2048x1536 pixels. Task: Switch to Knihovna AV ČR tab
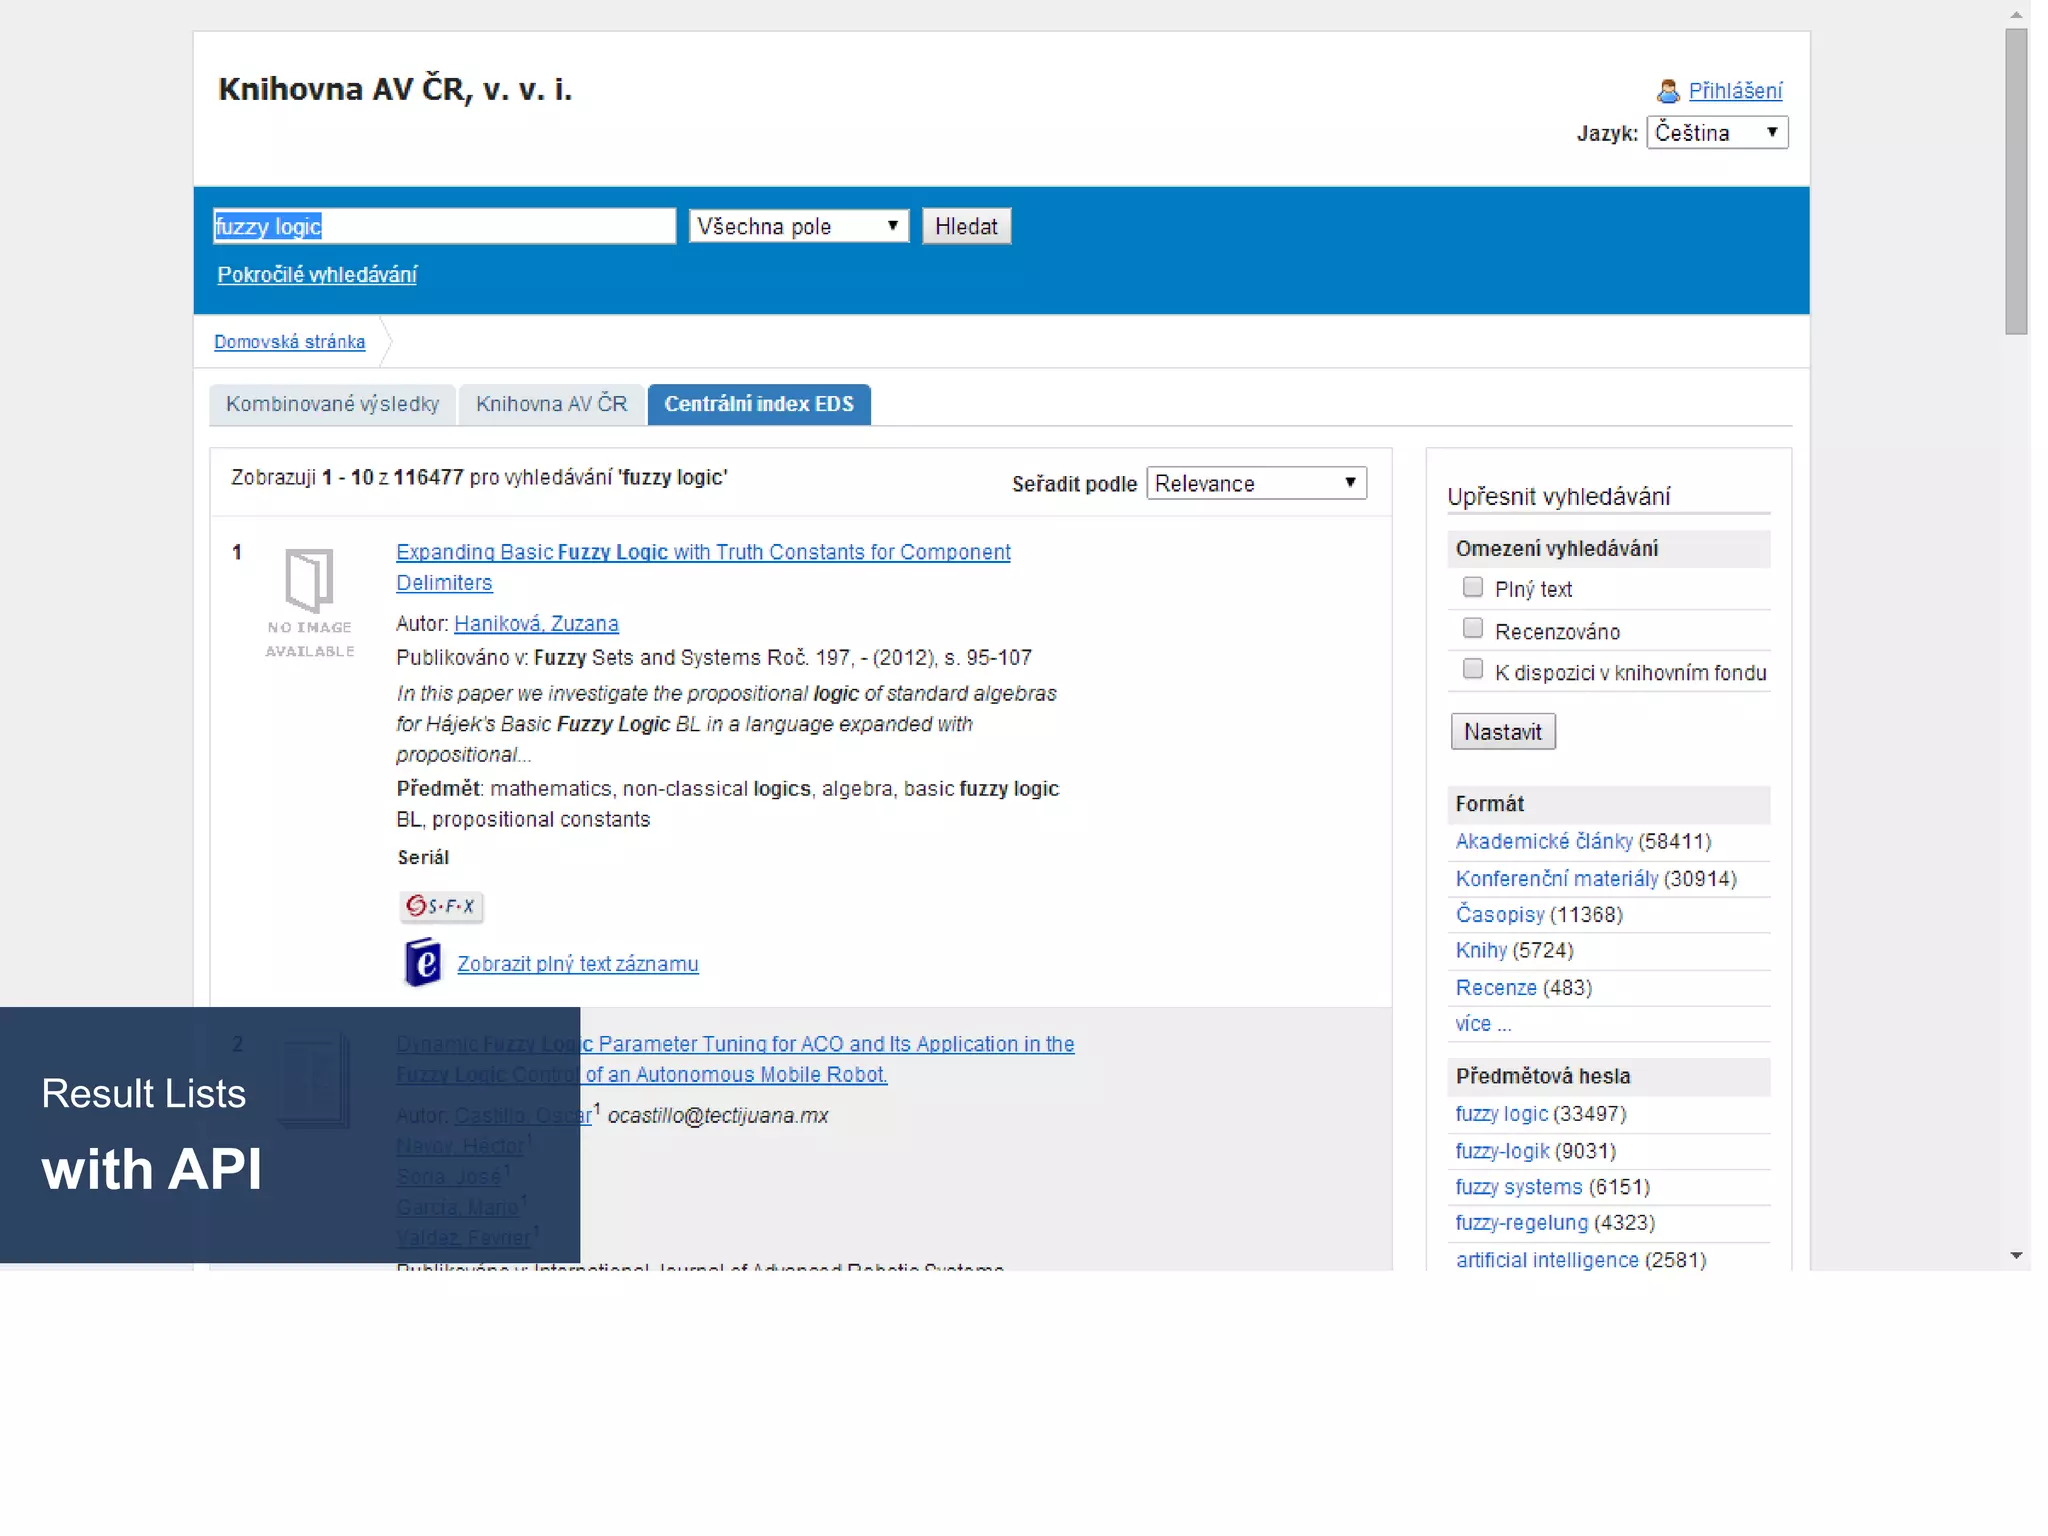(x=551, y=404)
